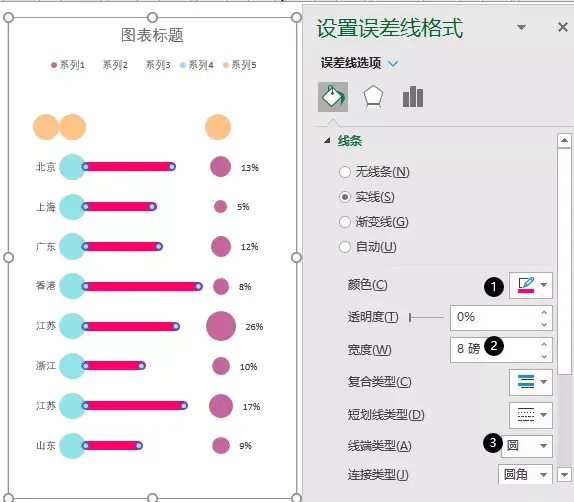Click the 13% data label
Screen dimensions: 574x502
point(250,168)
